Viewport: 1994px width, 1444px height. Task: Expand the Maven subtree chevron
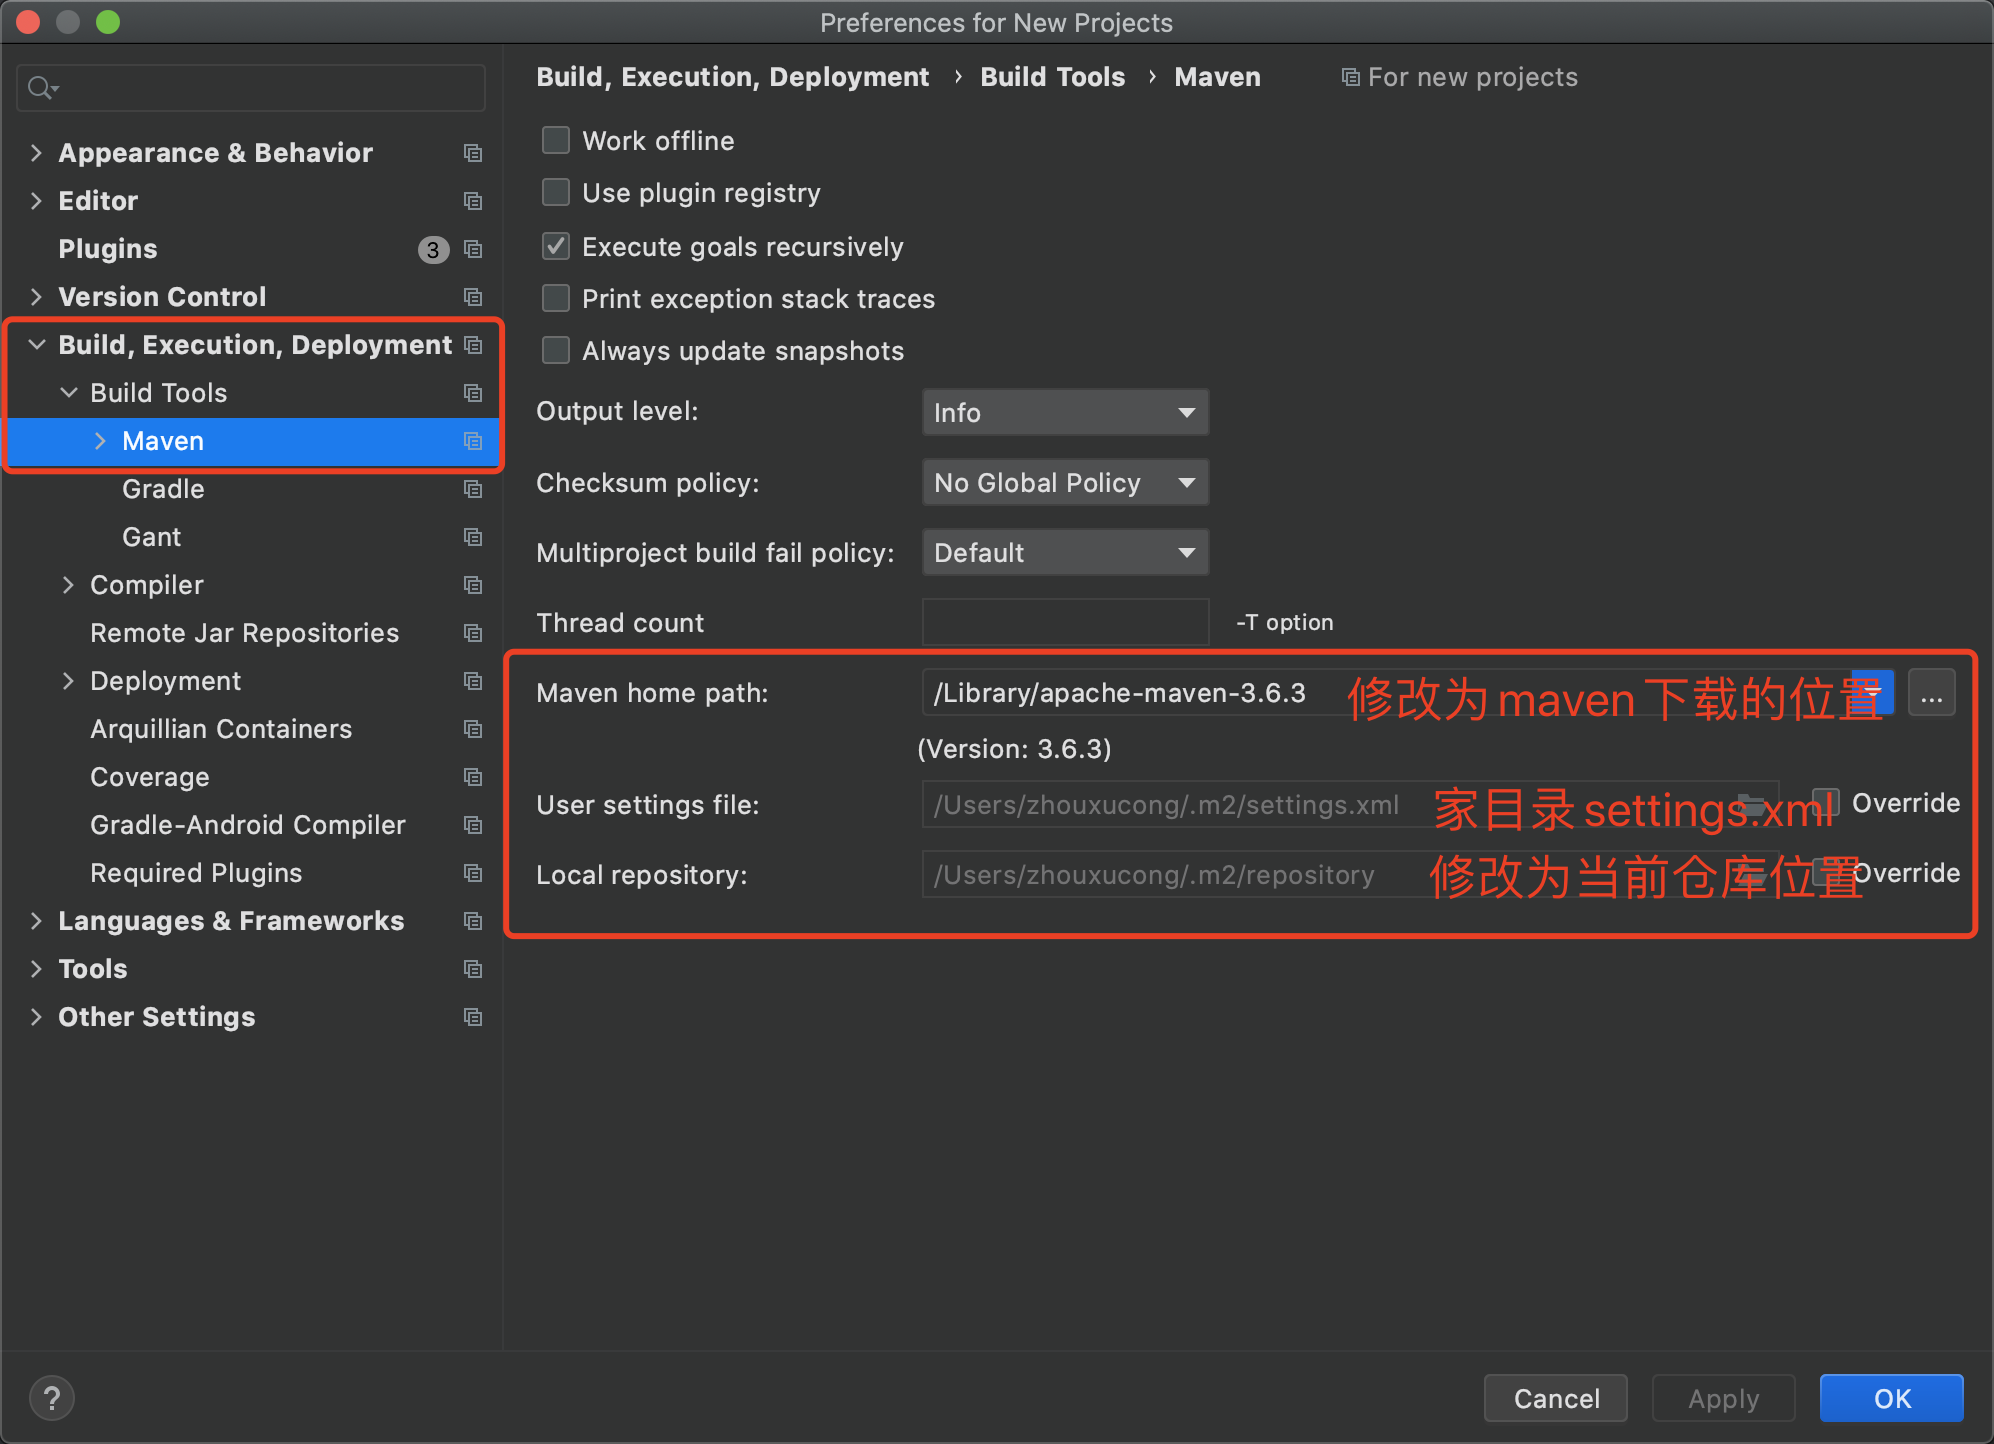pos(100,441)
